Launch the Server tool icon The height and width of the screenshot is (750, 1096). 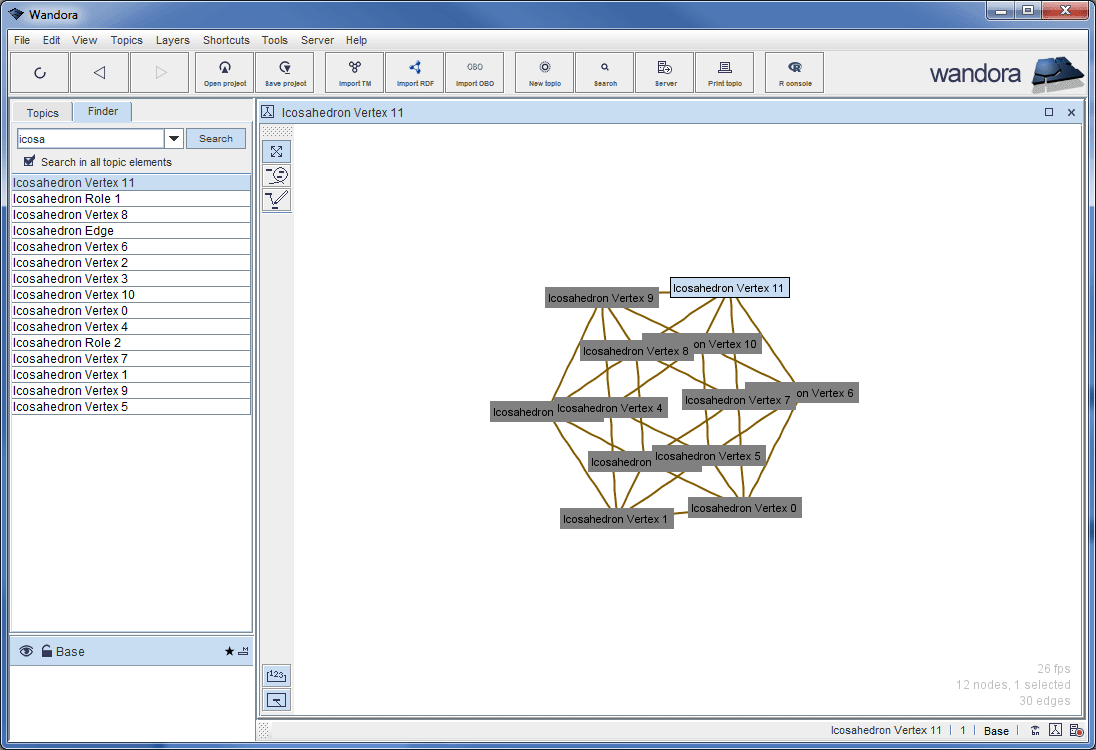coord(664,72)
